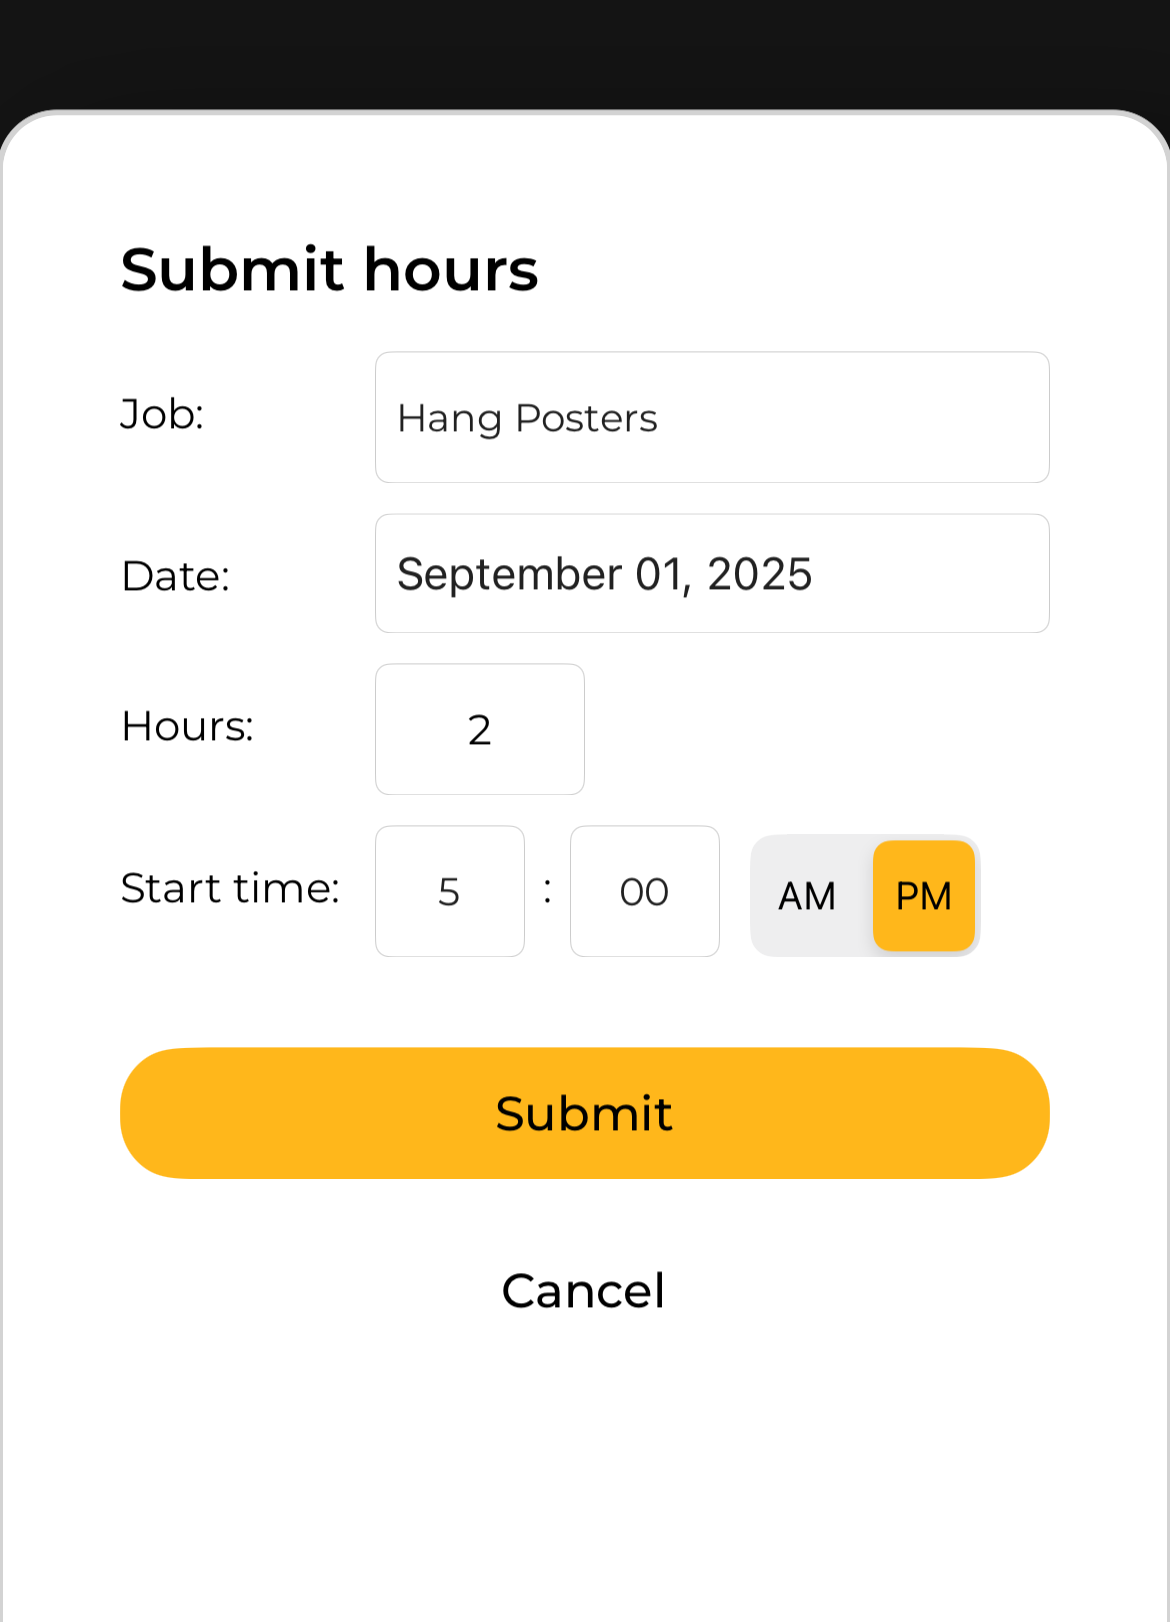Click the colon between hour and minutes
The width and height of the screenshot is (1170, 1622).
tap(547, 890)
